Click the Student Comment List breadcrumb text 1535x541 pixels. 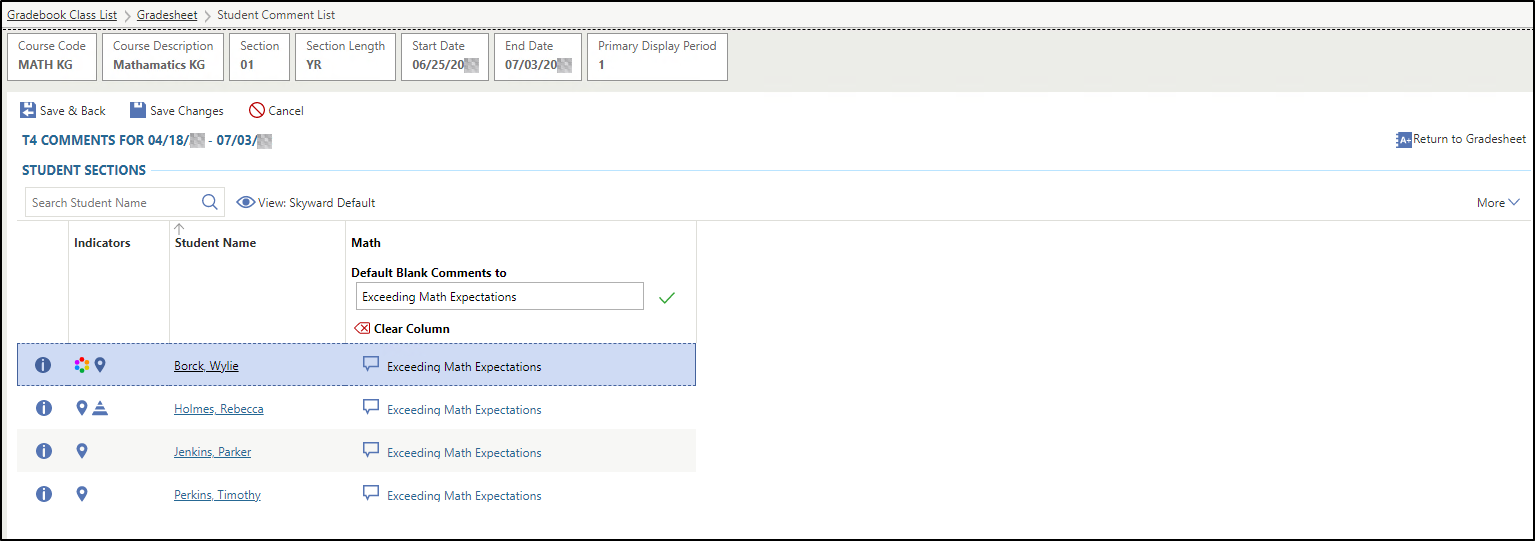click(276, 15)
